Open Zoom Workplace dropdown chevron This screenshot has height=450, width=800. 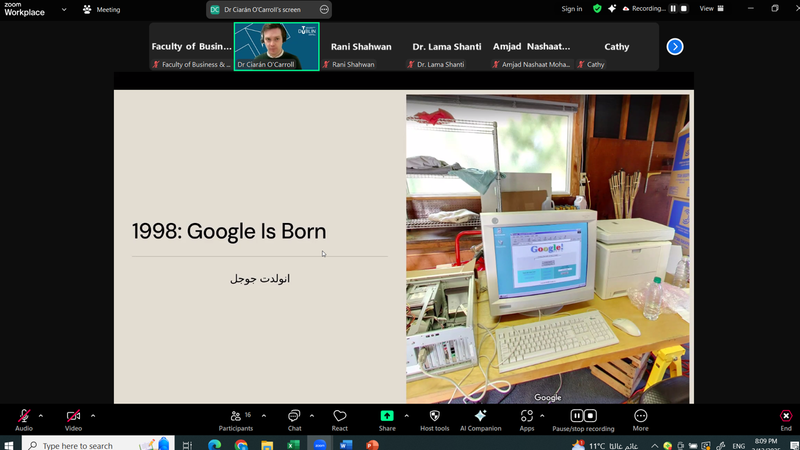tap(64, 9)
